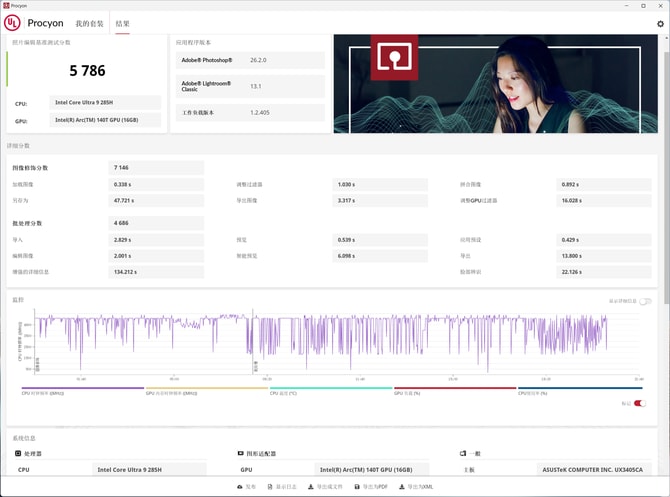Click the 导出为PDF save icon

pos(356,486)
